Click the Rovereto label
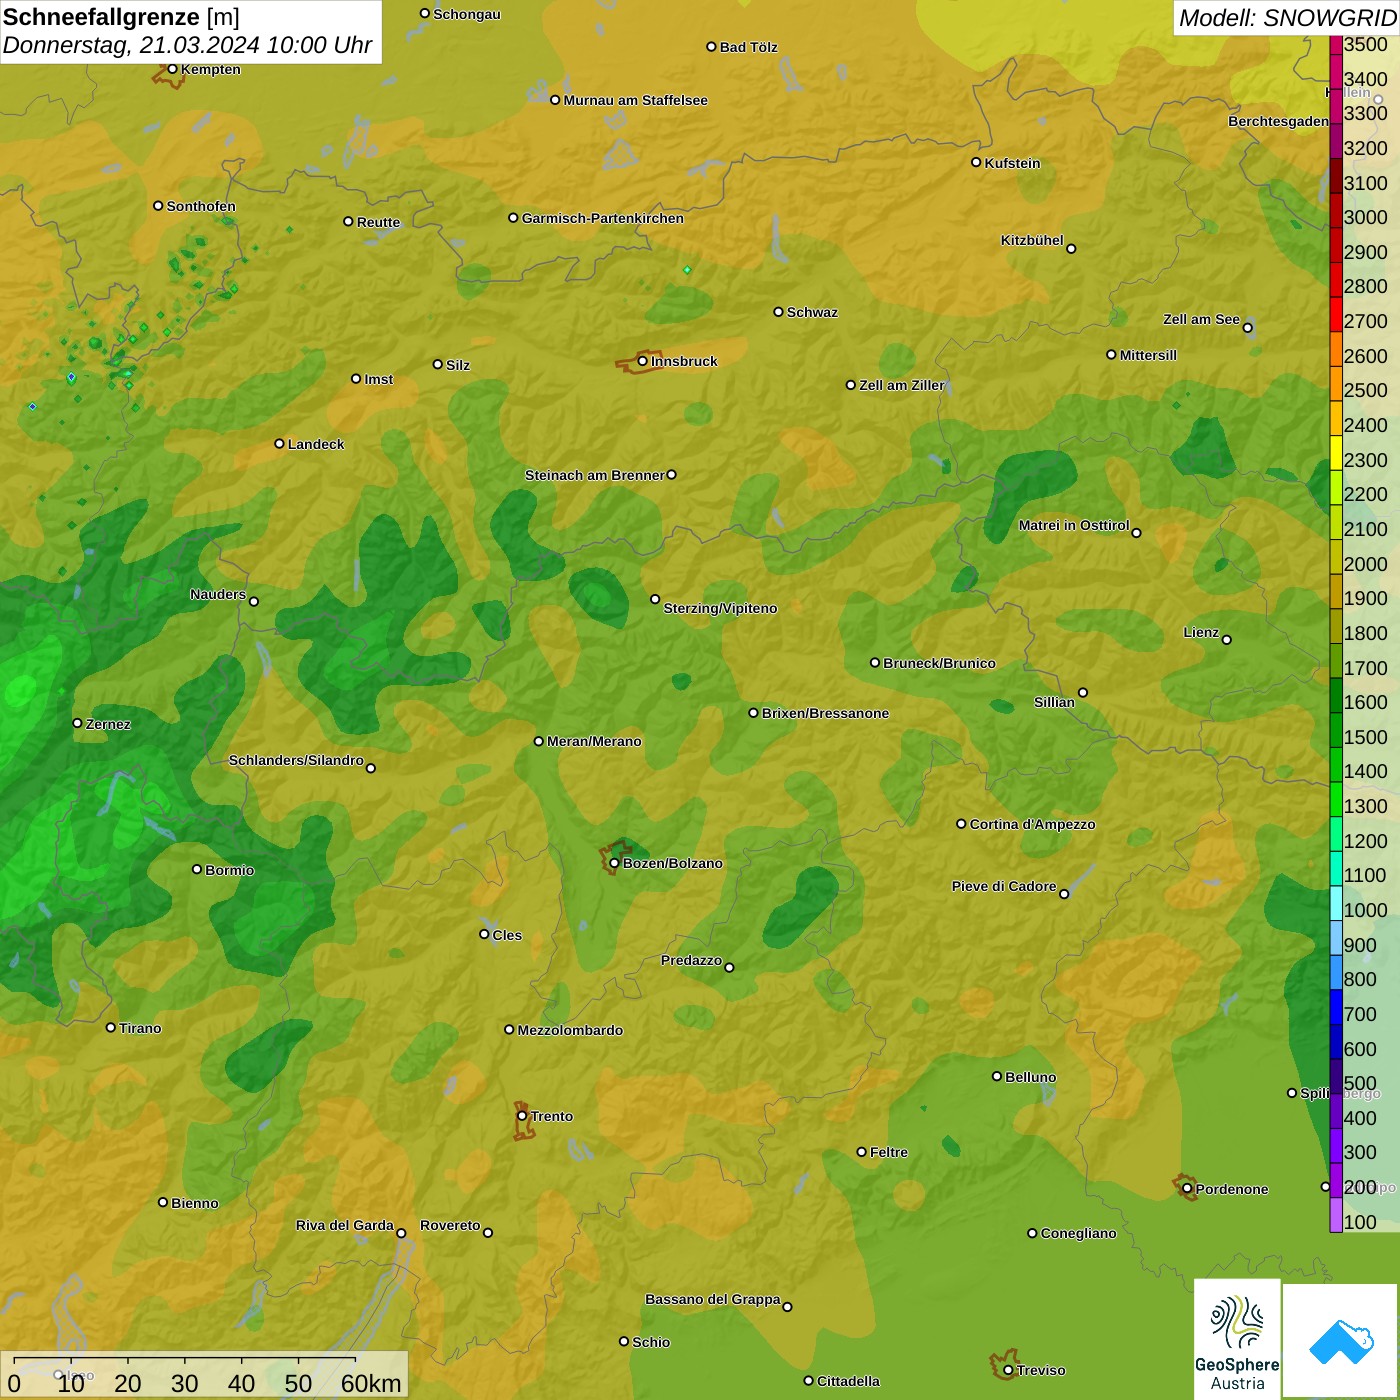Viewport: 1400px width, 1400px height. click(x=450, y=1225)
